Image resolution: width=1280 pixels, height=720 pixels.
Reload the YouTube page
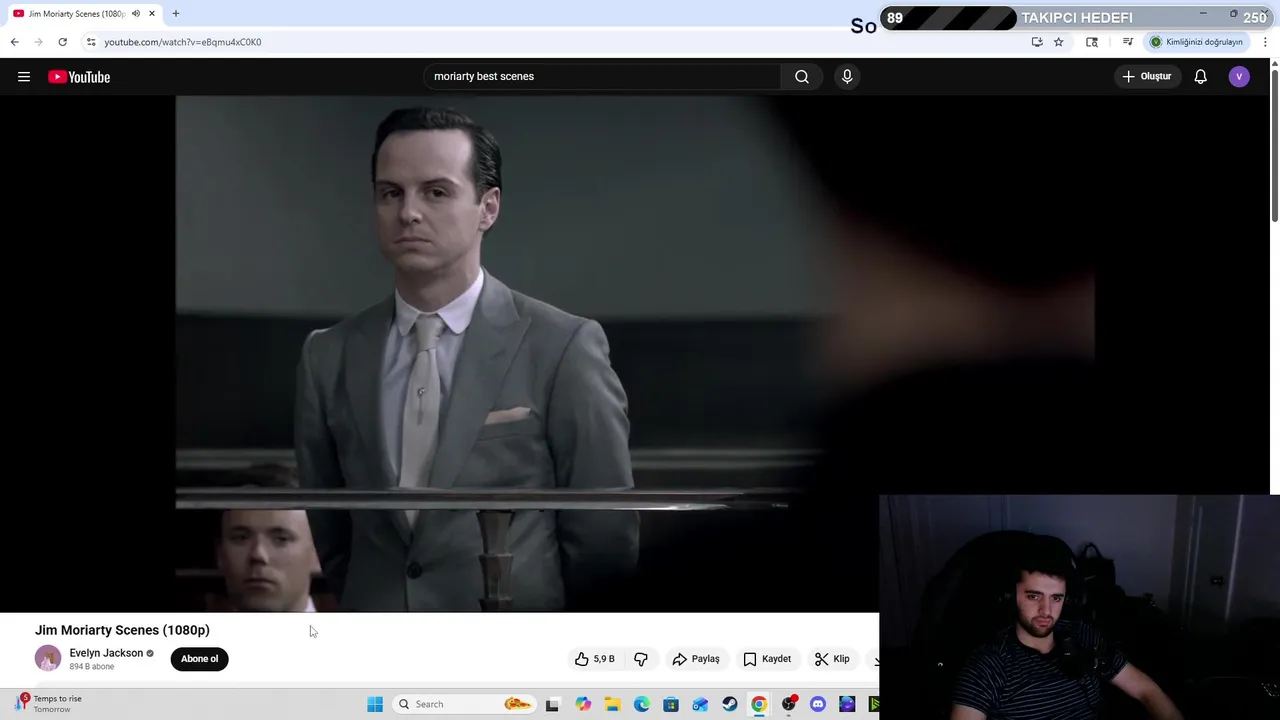click(62, 42)
